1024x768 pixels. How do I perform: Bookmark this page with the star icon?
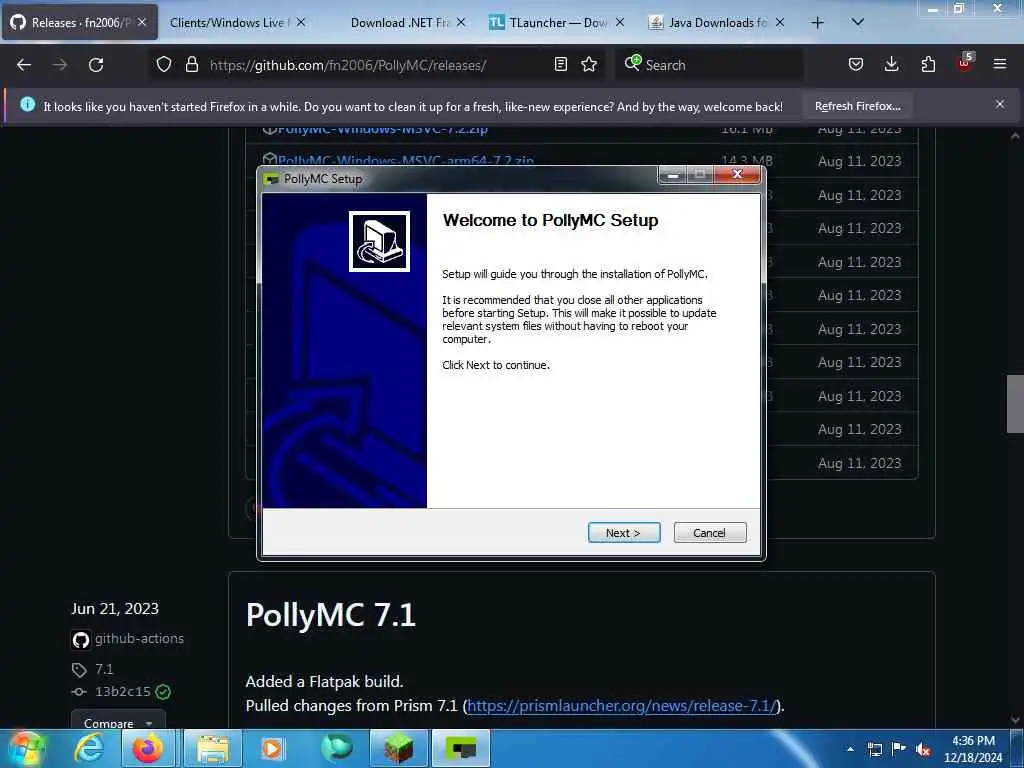click(589, 64)
